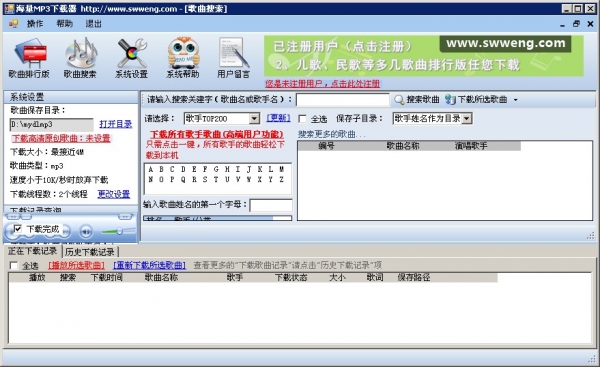600x367 pixels.
Task: Click the 打开目录 link
Action: (116, 124)
